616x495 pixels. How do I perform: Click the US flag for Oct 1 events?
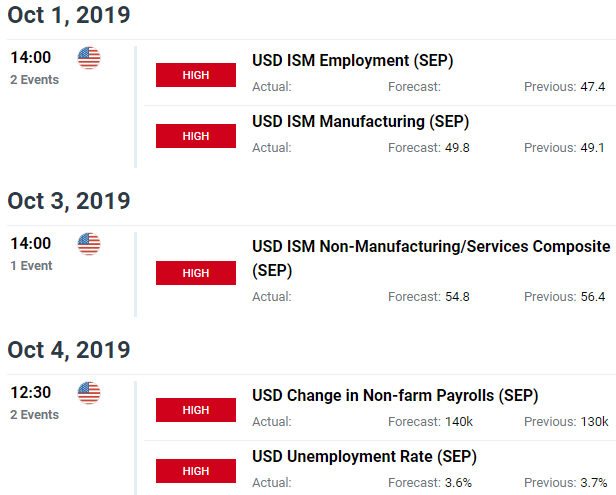pyautogui.click(x=89, y=58)
